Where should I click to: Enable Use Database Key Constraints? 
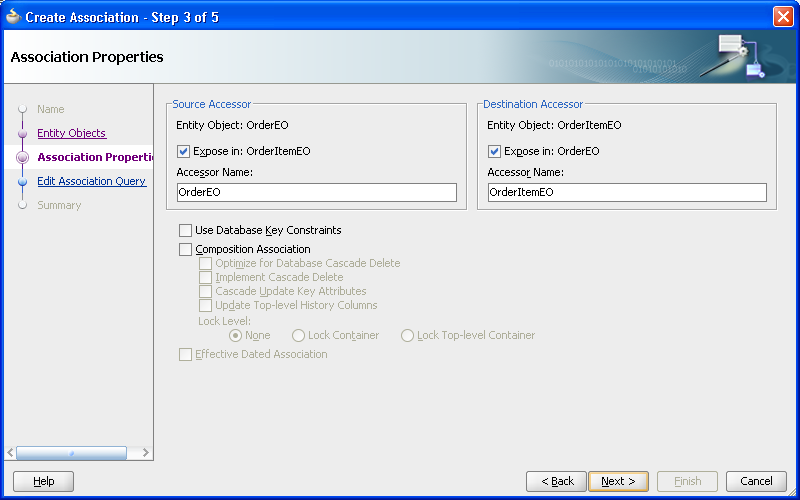point(185,231)
